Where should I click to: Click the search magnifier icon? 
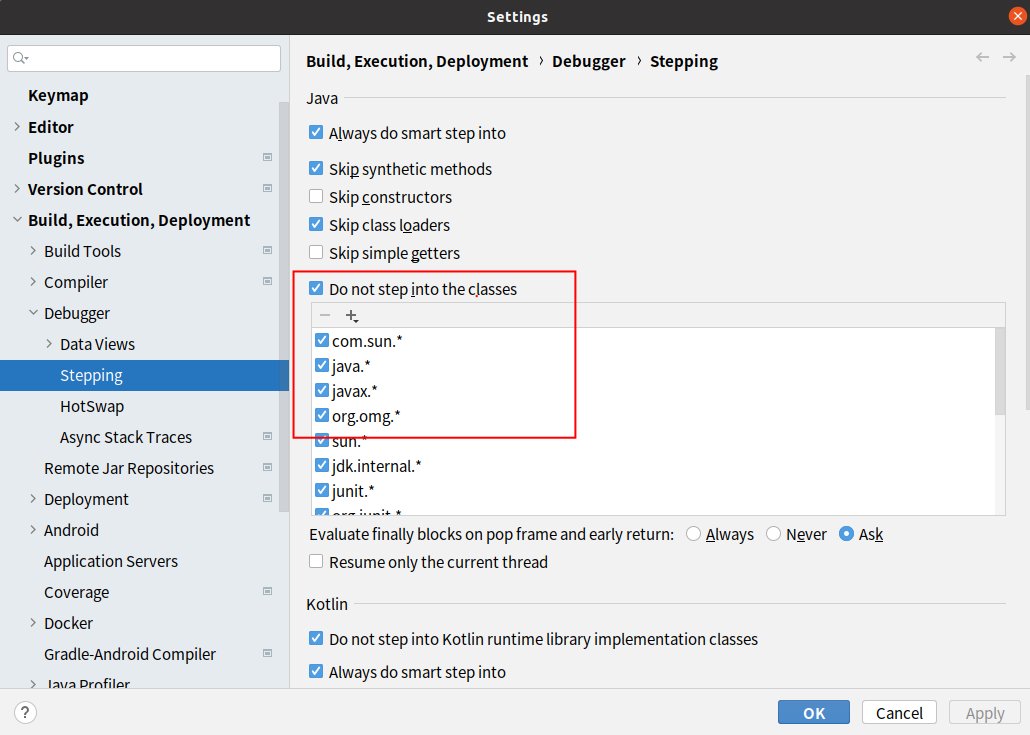[20, 58]
